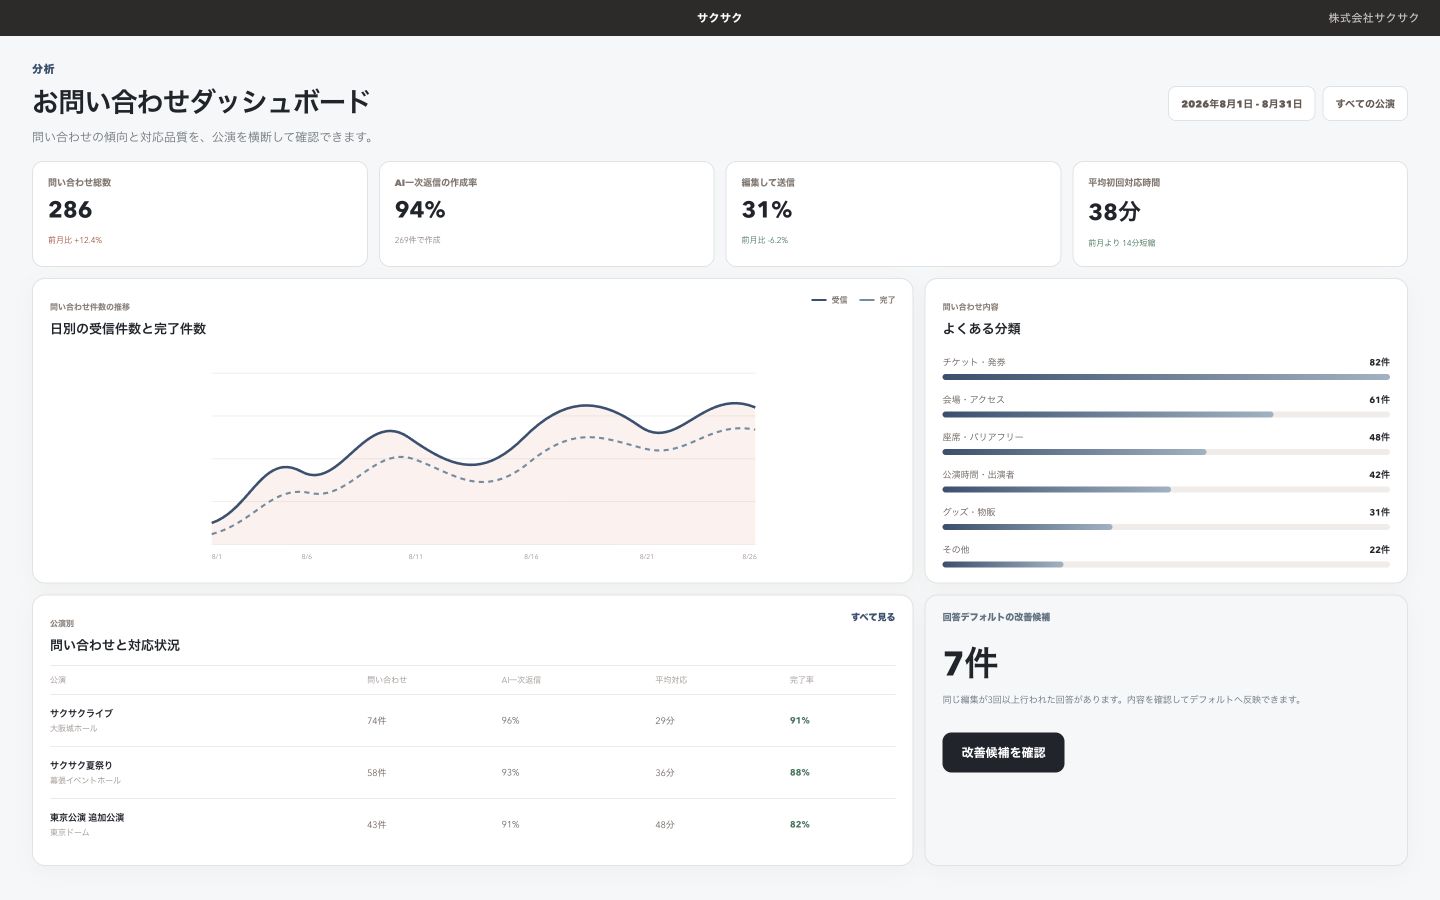Viewport: 1440px width, 900px height.
Task: Toggle the 完了 legend series
Action: pyautogui.click(x=877, y=300)
